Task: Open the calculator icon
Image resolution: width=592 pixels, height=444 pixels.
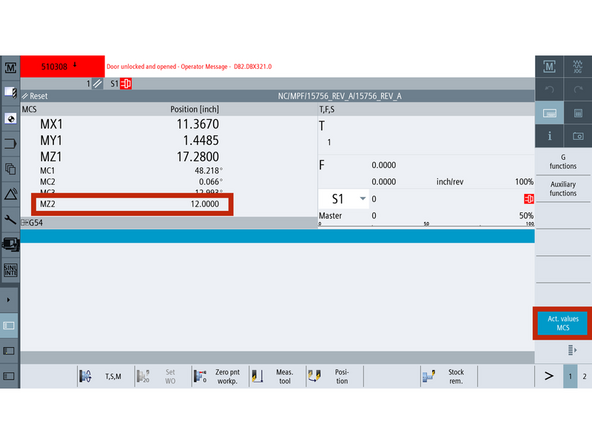Action: [x=578, y=113]
